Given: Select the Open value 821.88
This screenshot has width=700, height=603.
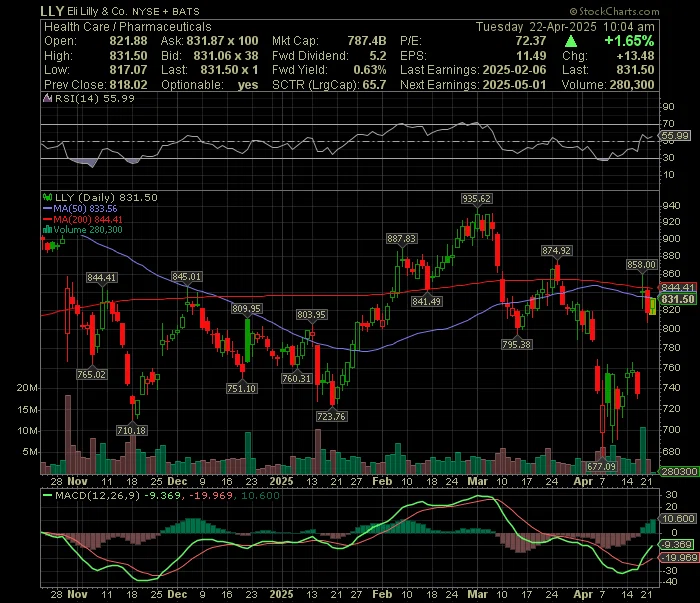Looking at the screenshot, I should click(x=129, y=41).
